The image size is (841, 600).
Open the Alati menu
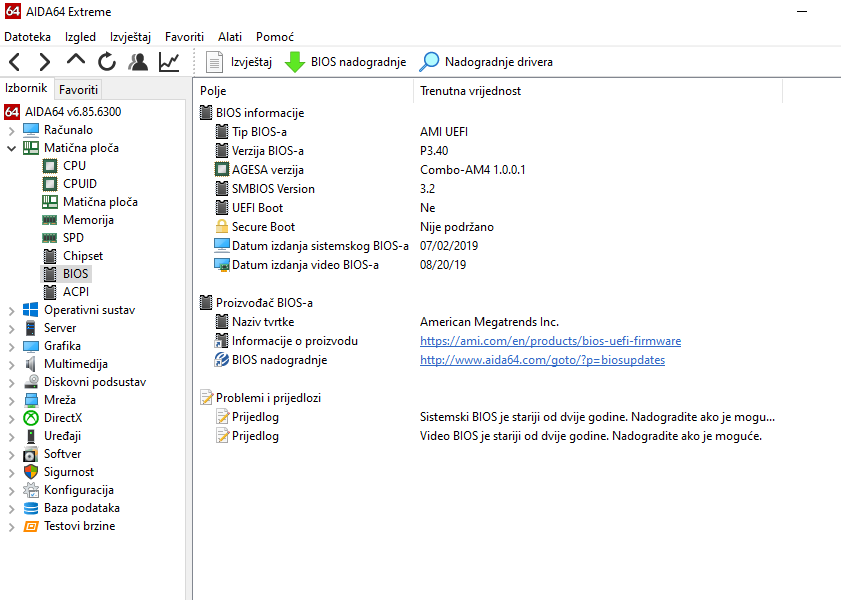pos(230,37)
